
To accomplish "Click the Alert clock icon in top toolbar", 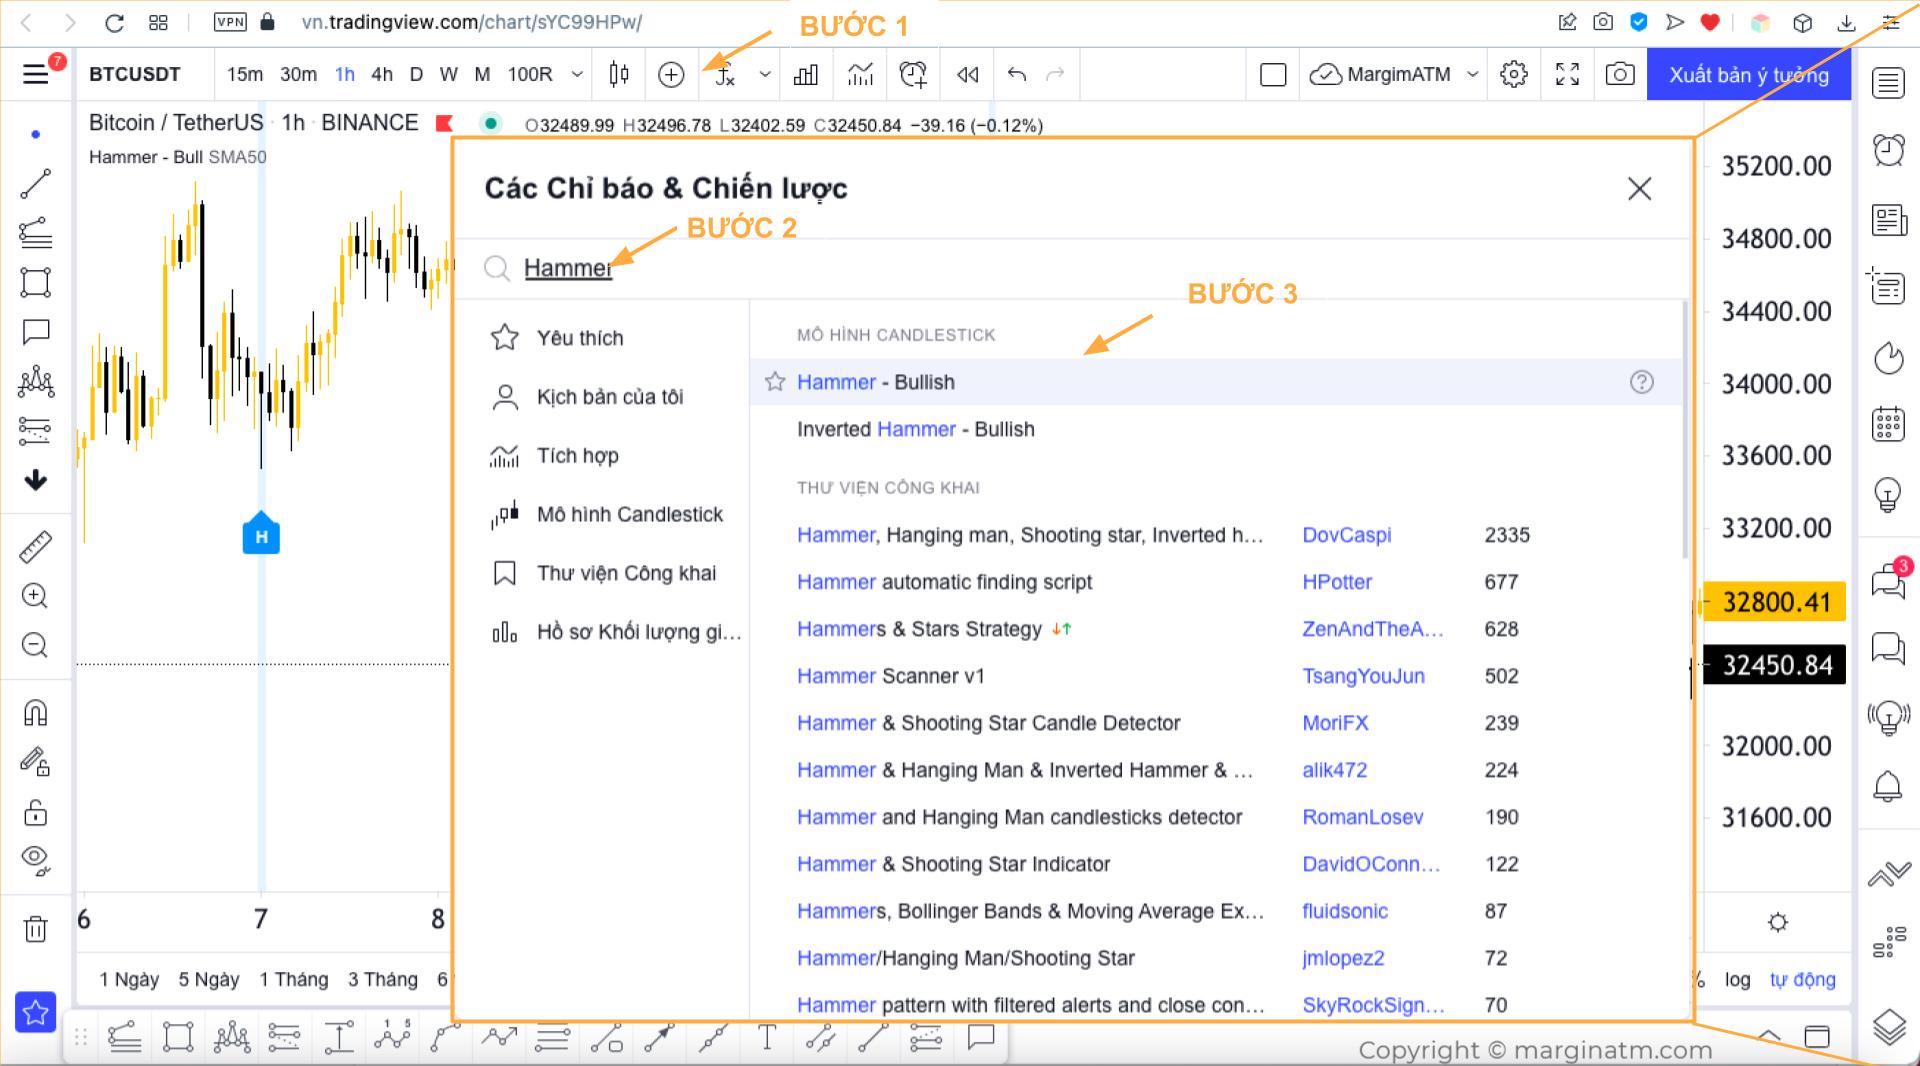I will [x=912, y=74].
